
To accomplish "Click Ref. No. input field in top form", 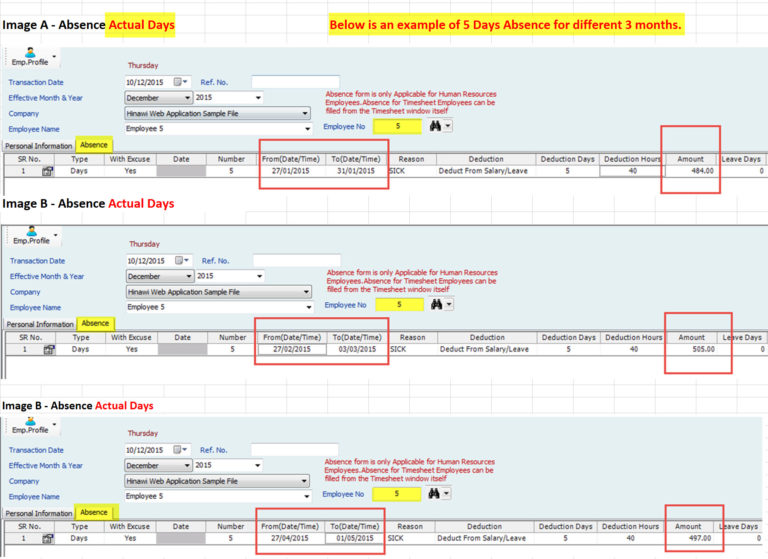I will (295, 82).
